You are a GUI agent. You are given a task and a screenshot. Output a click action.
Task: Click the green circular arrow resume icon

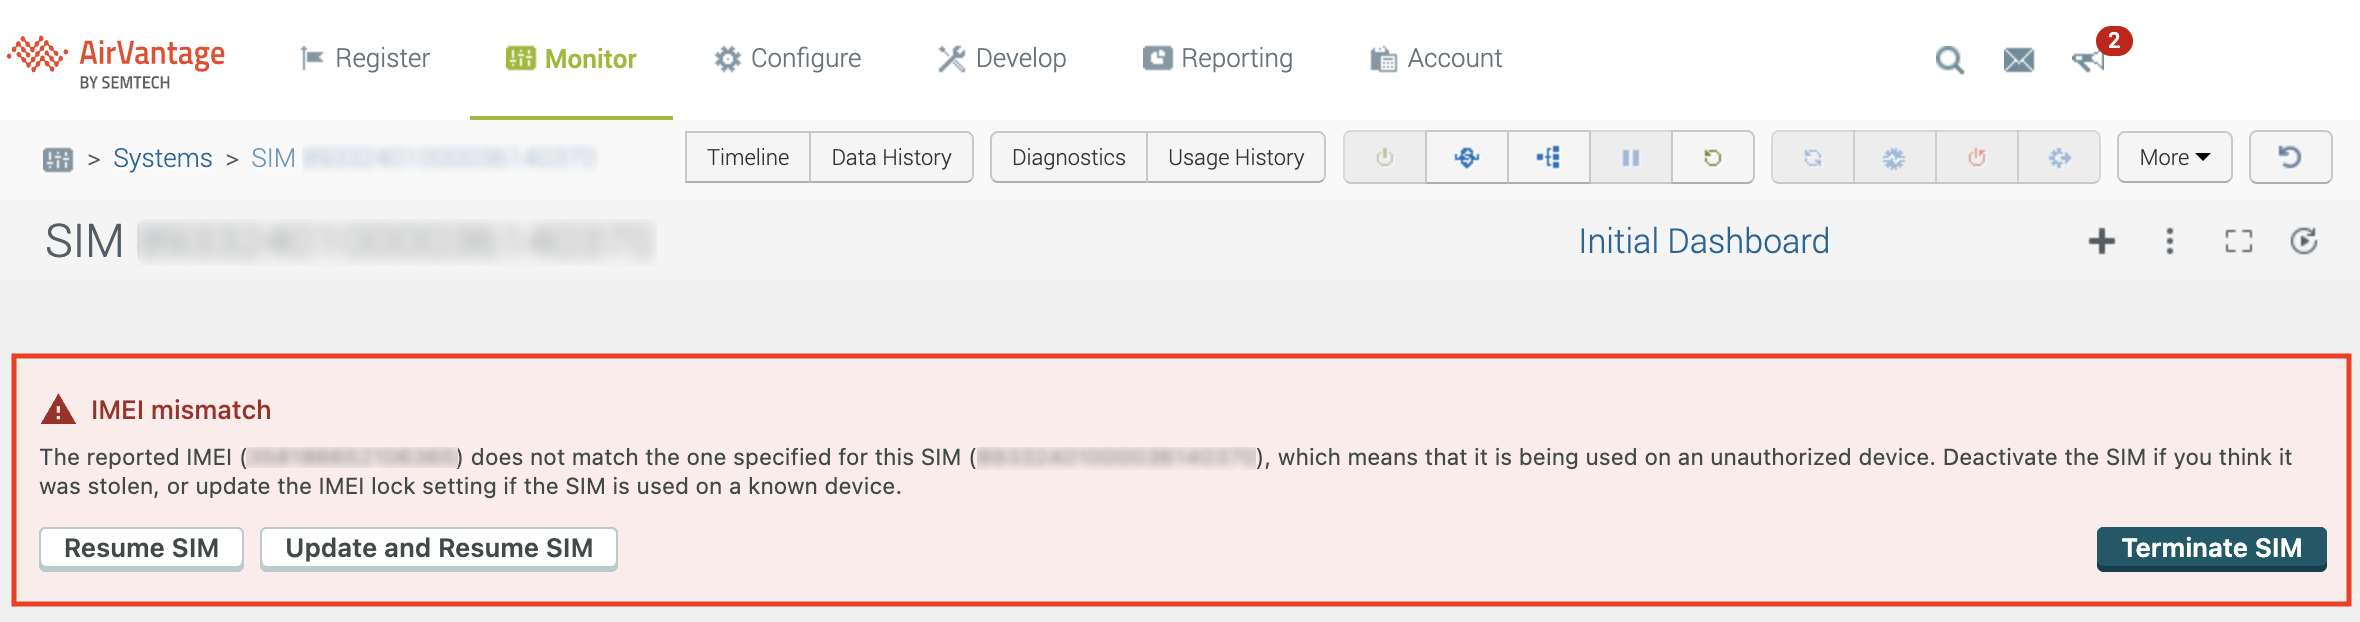click(1712, 158)
